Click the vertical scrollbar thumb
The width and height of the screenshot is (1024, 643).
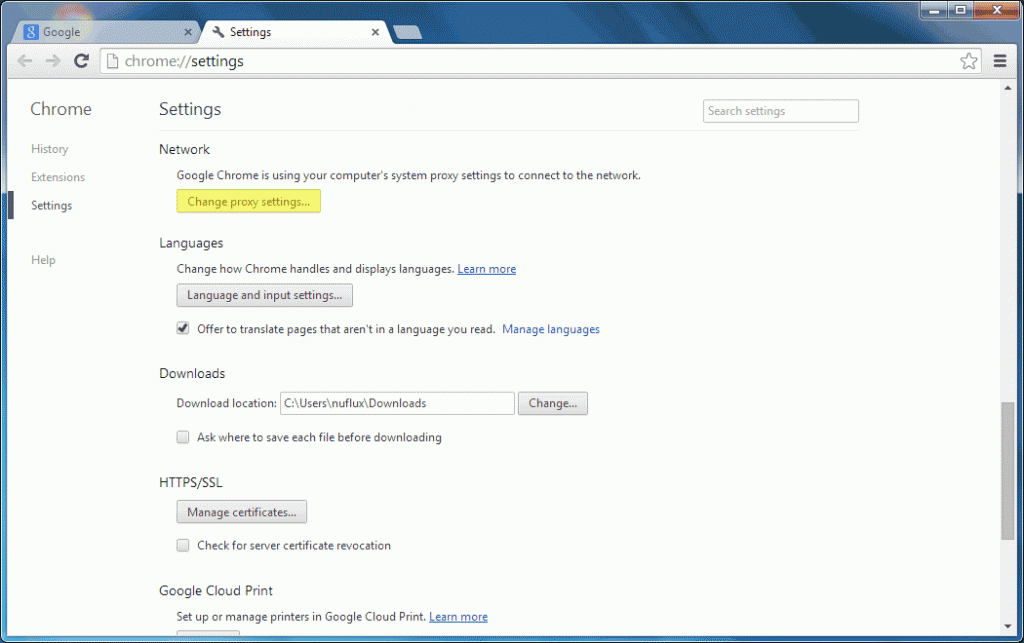(1008, 471)
